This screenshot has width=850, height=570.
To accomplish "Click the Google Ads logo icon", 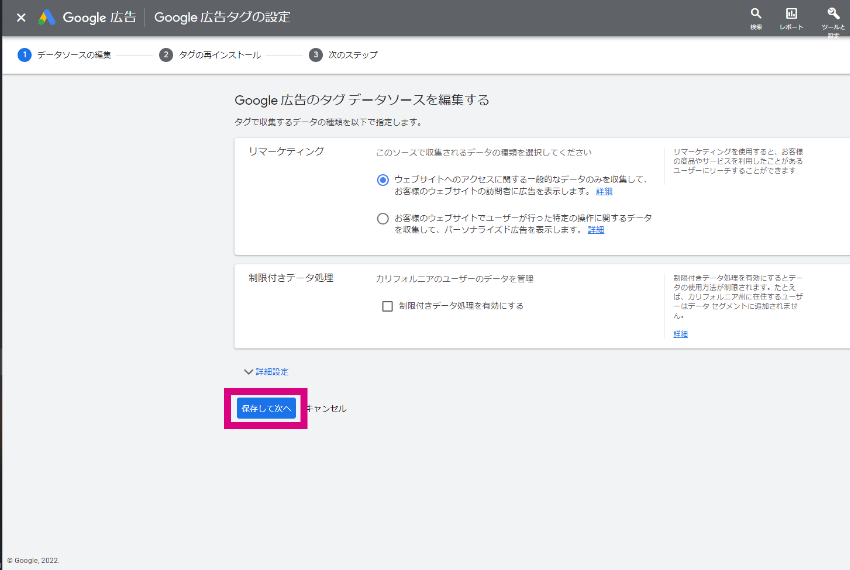I will pyautogui.click(x=47, y=17).
